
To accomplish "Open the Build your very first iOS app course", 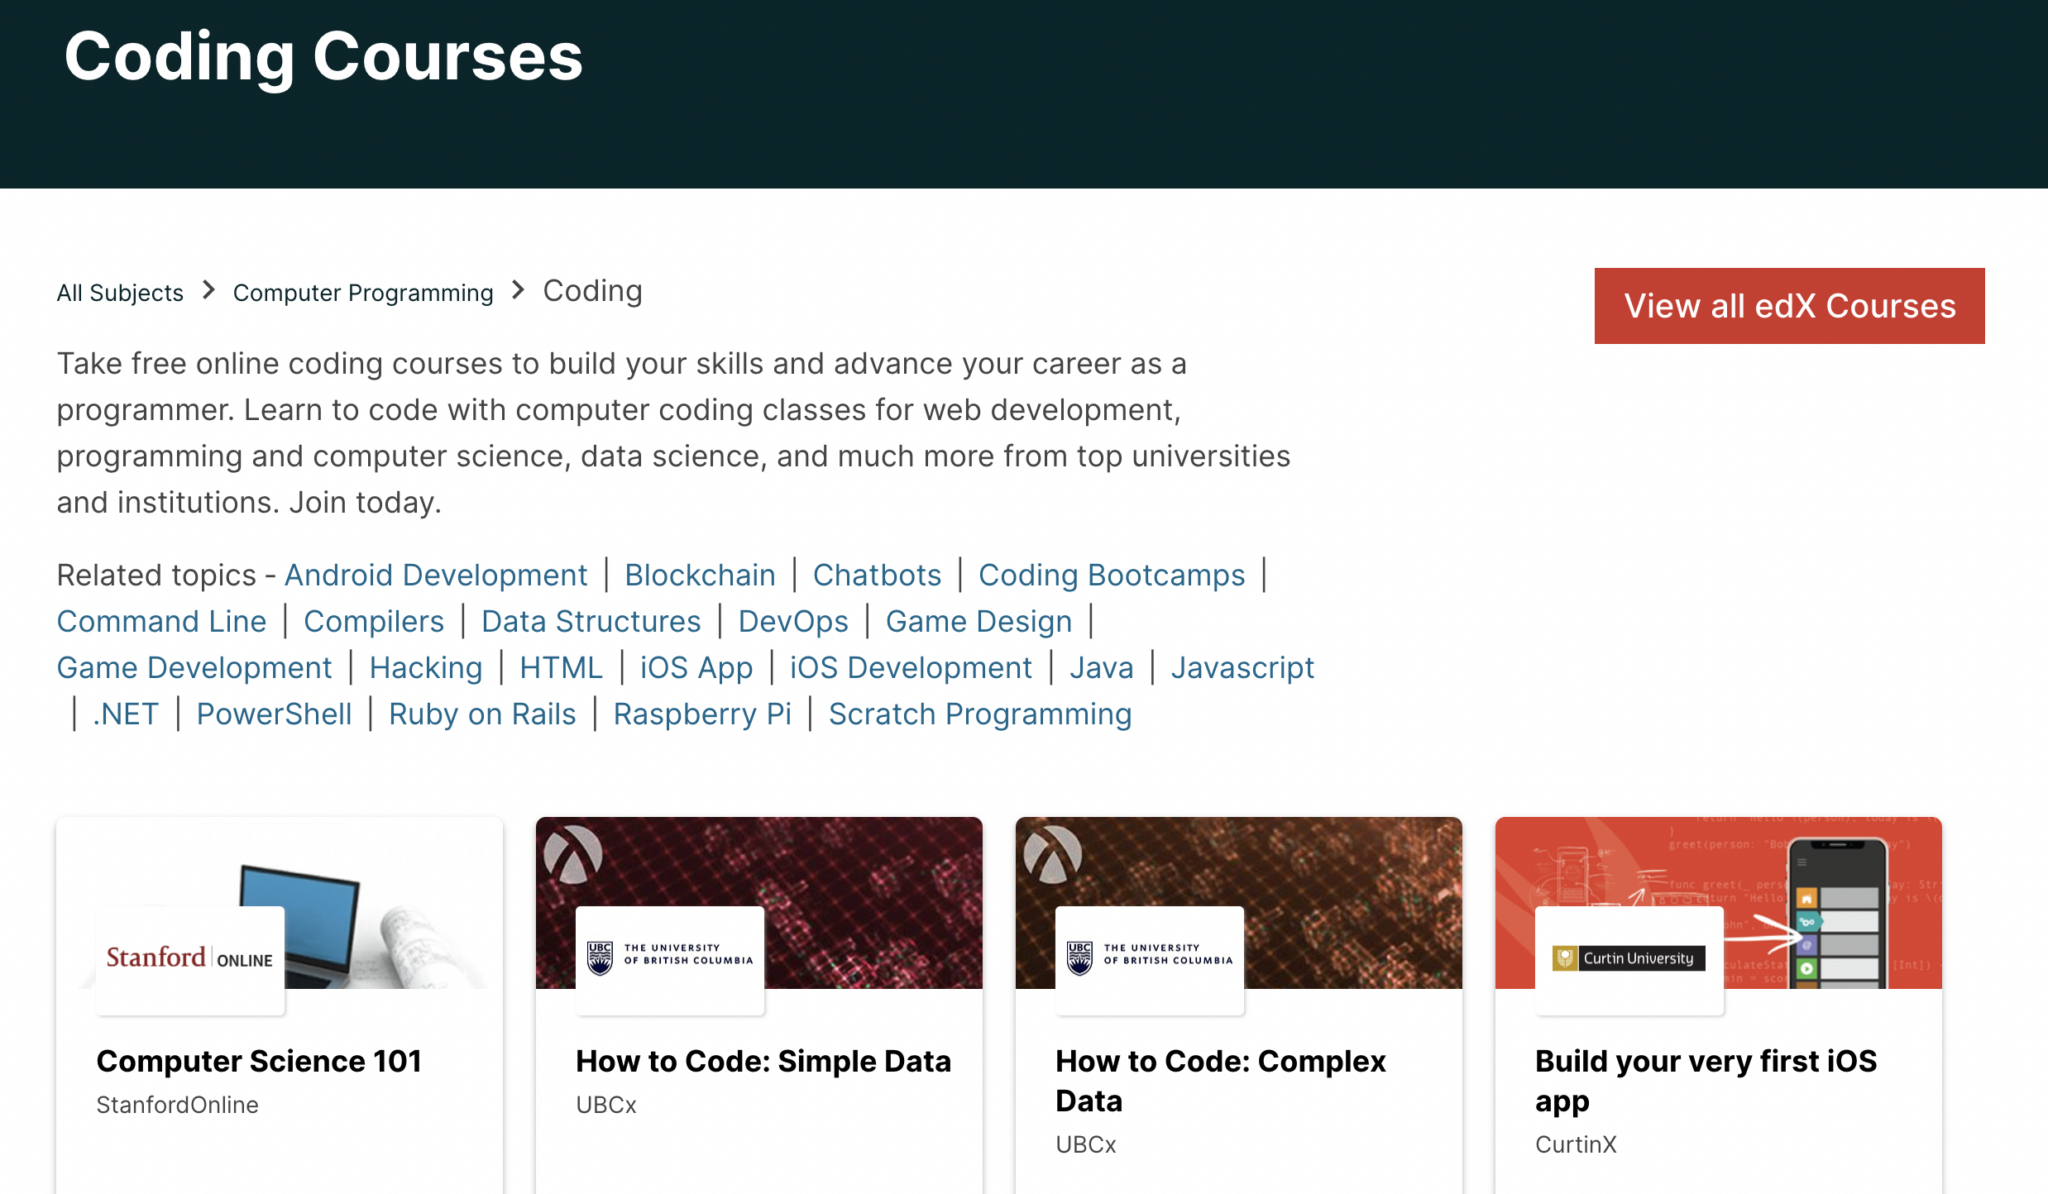I will pyautogui.click(x=1705, y=1080).
